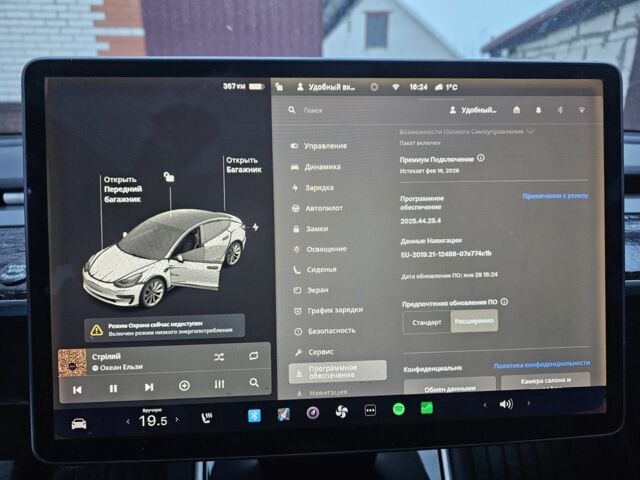Open Зарядка settings menu

click(320, 187)
